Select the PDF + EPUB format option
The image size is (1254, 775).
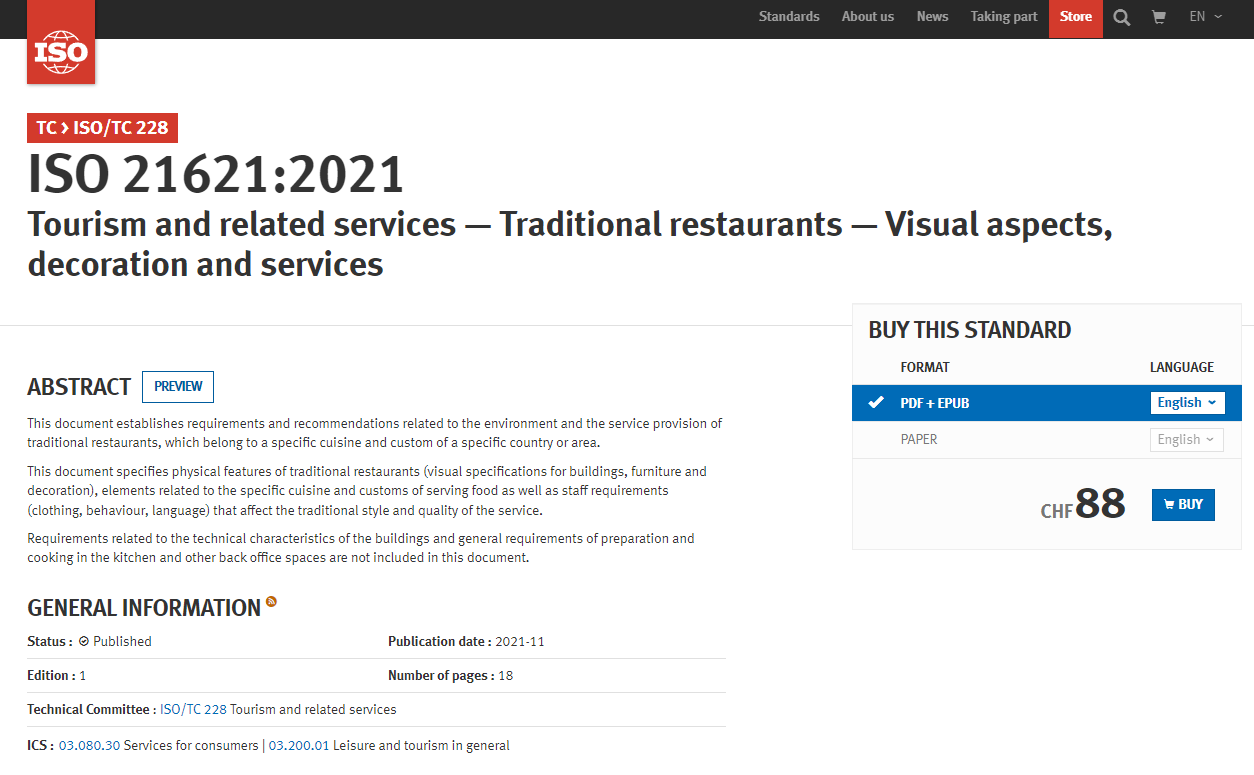coord(935,403)
